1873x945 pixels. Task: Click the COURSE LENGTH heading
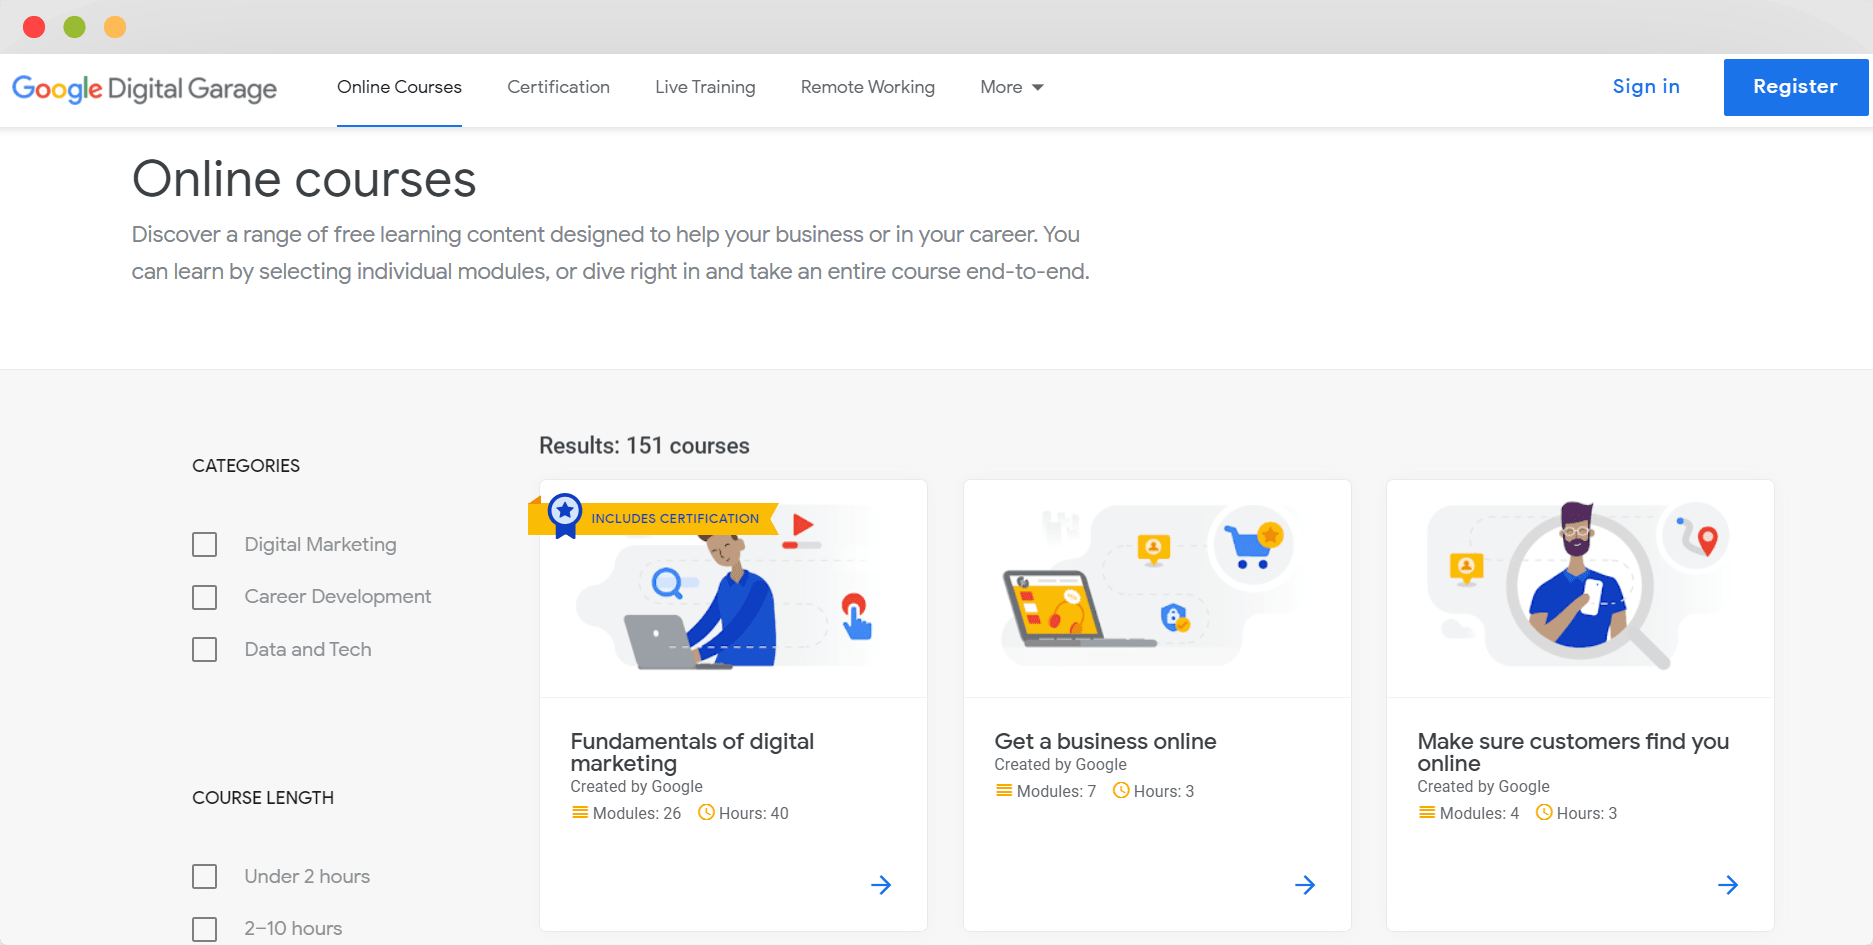(x=263, y=798)
